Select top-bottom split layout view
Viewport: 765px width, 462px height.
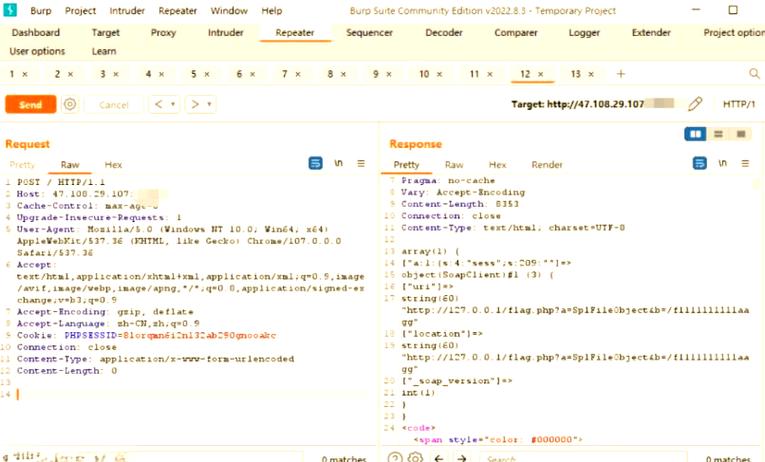(718, 134)
